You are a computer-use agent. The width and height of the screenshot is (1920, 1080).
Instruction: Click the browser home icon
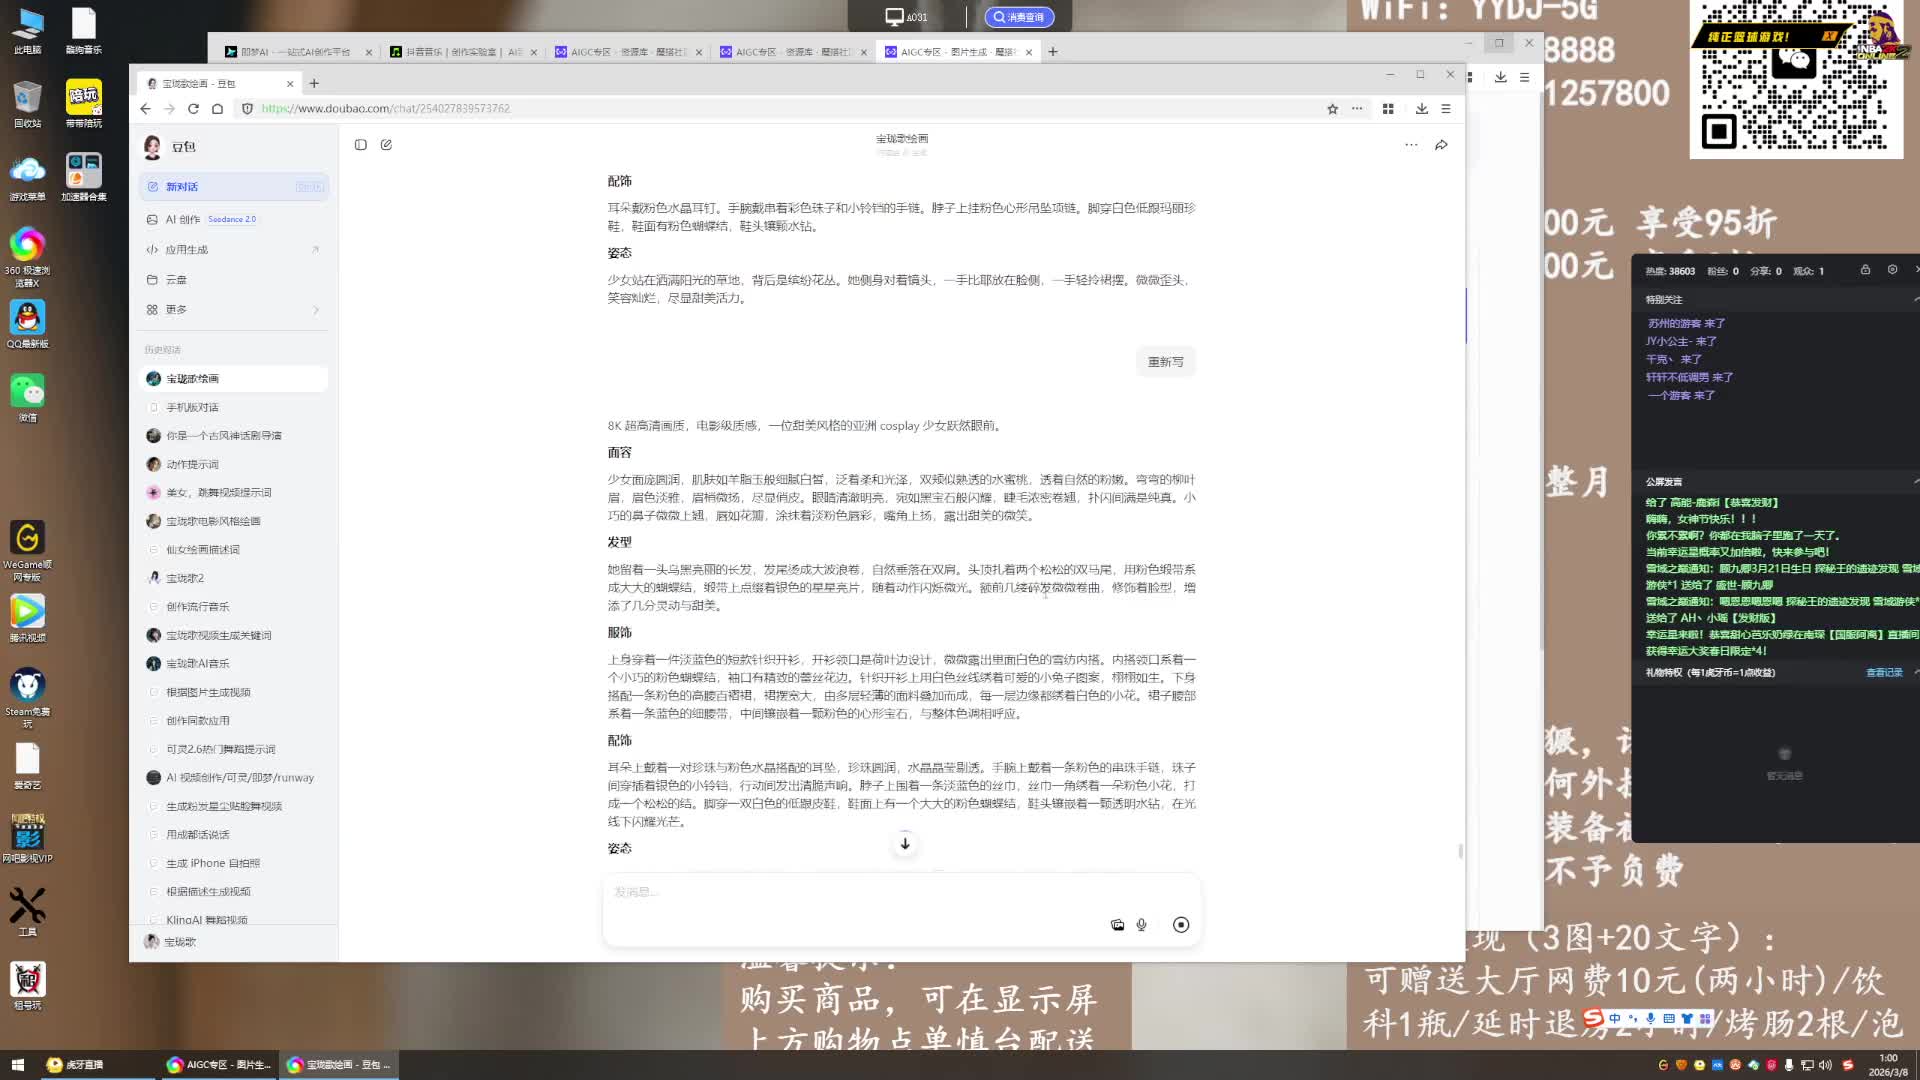(217, 109)
